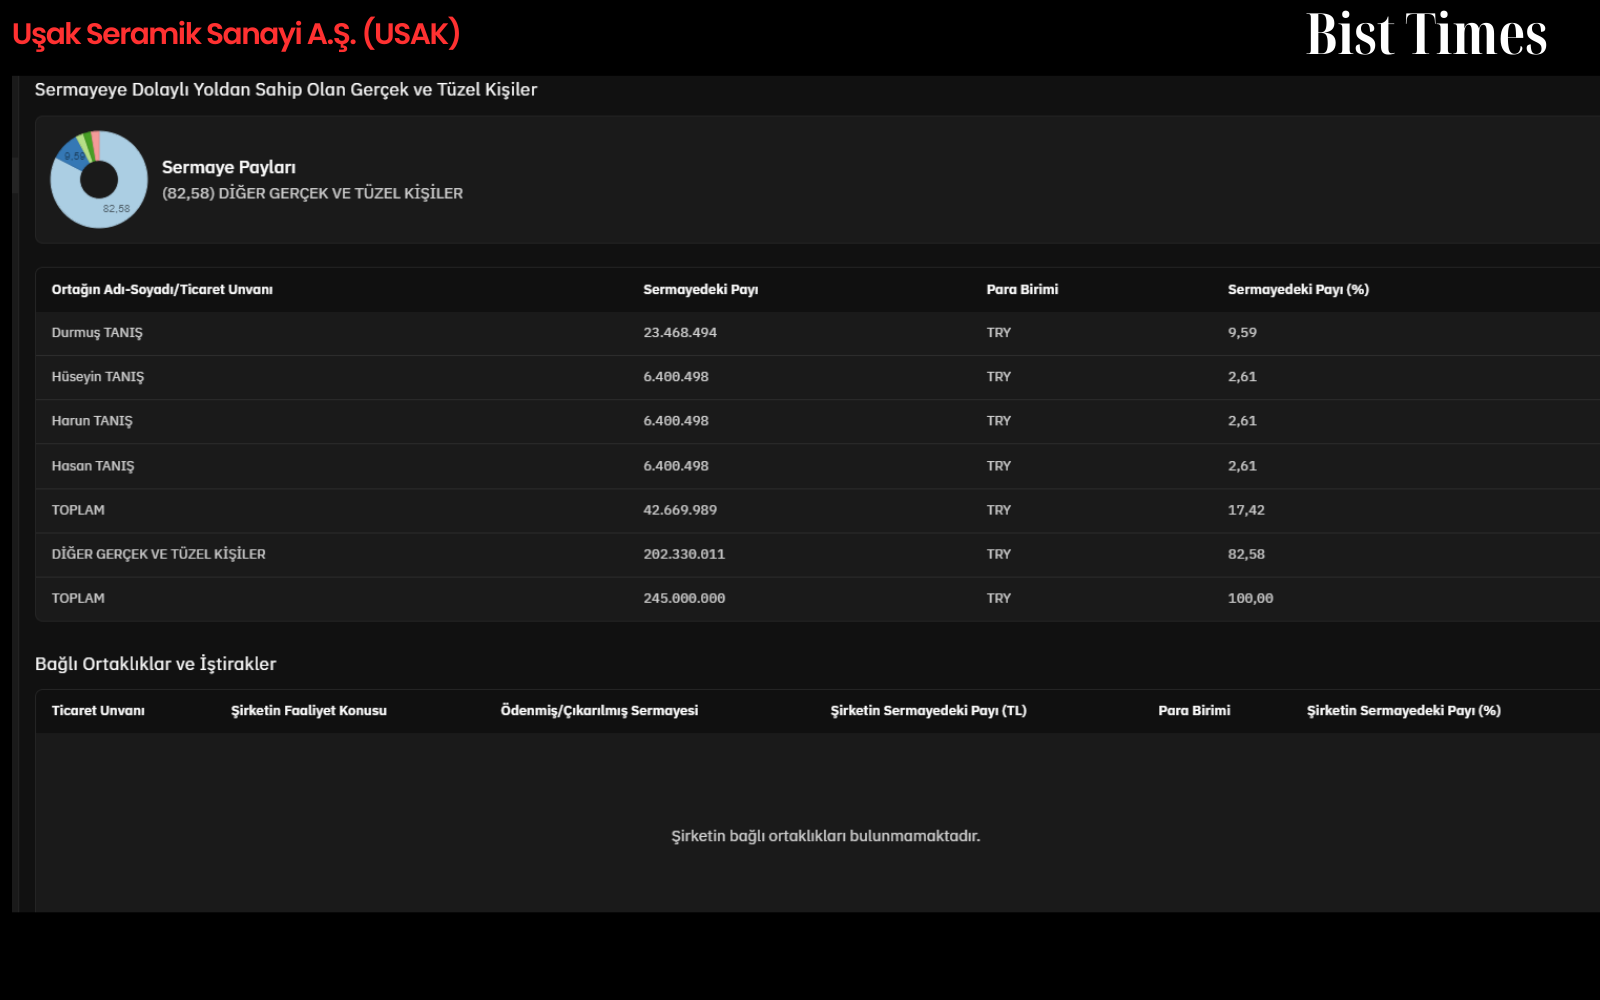The width and height of the screenshot is (1600, 1000).
Task: Click the 'Ortağın Adı-Soyadı/Ticaret Unvanı' column header
Action: pos(162,290)
